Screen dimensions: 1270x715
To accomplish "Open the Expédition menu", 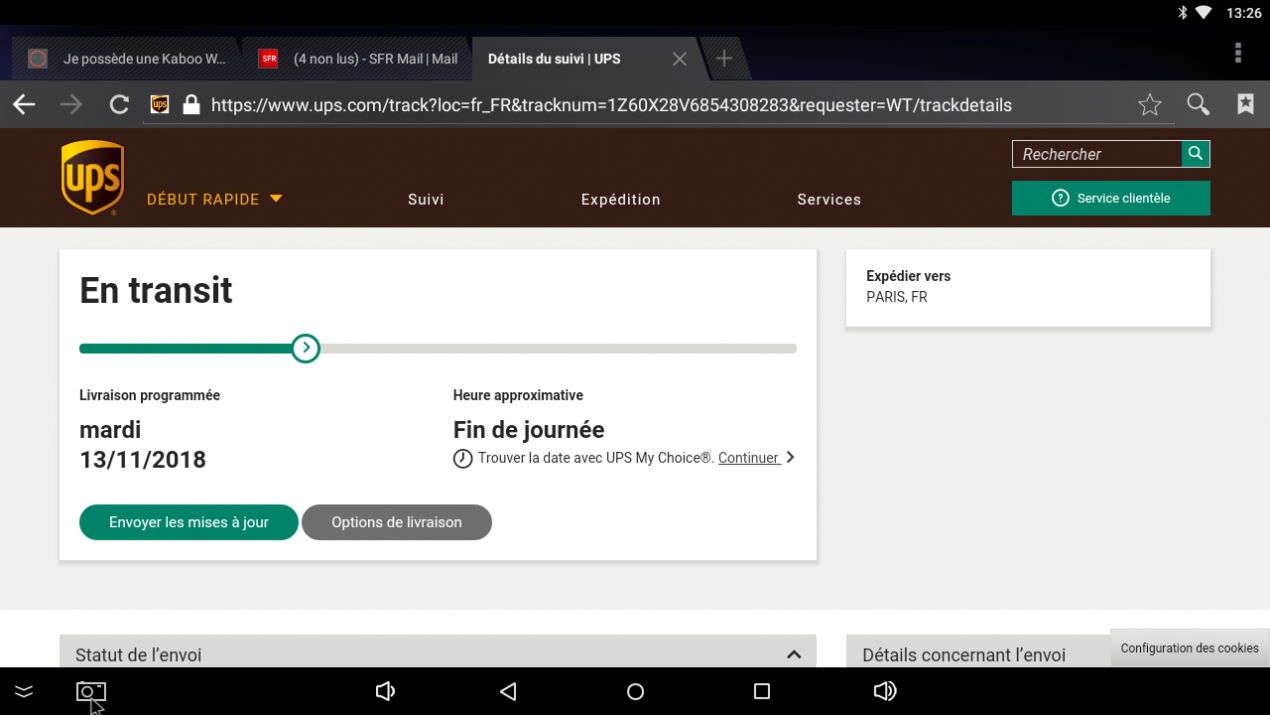I will point(621,199).
